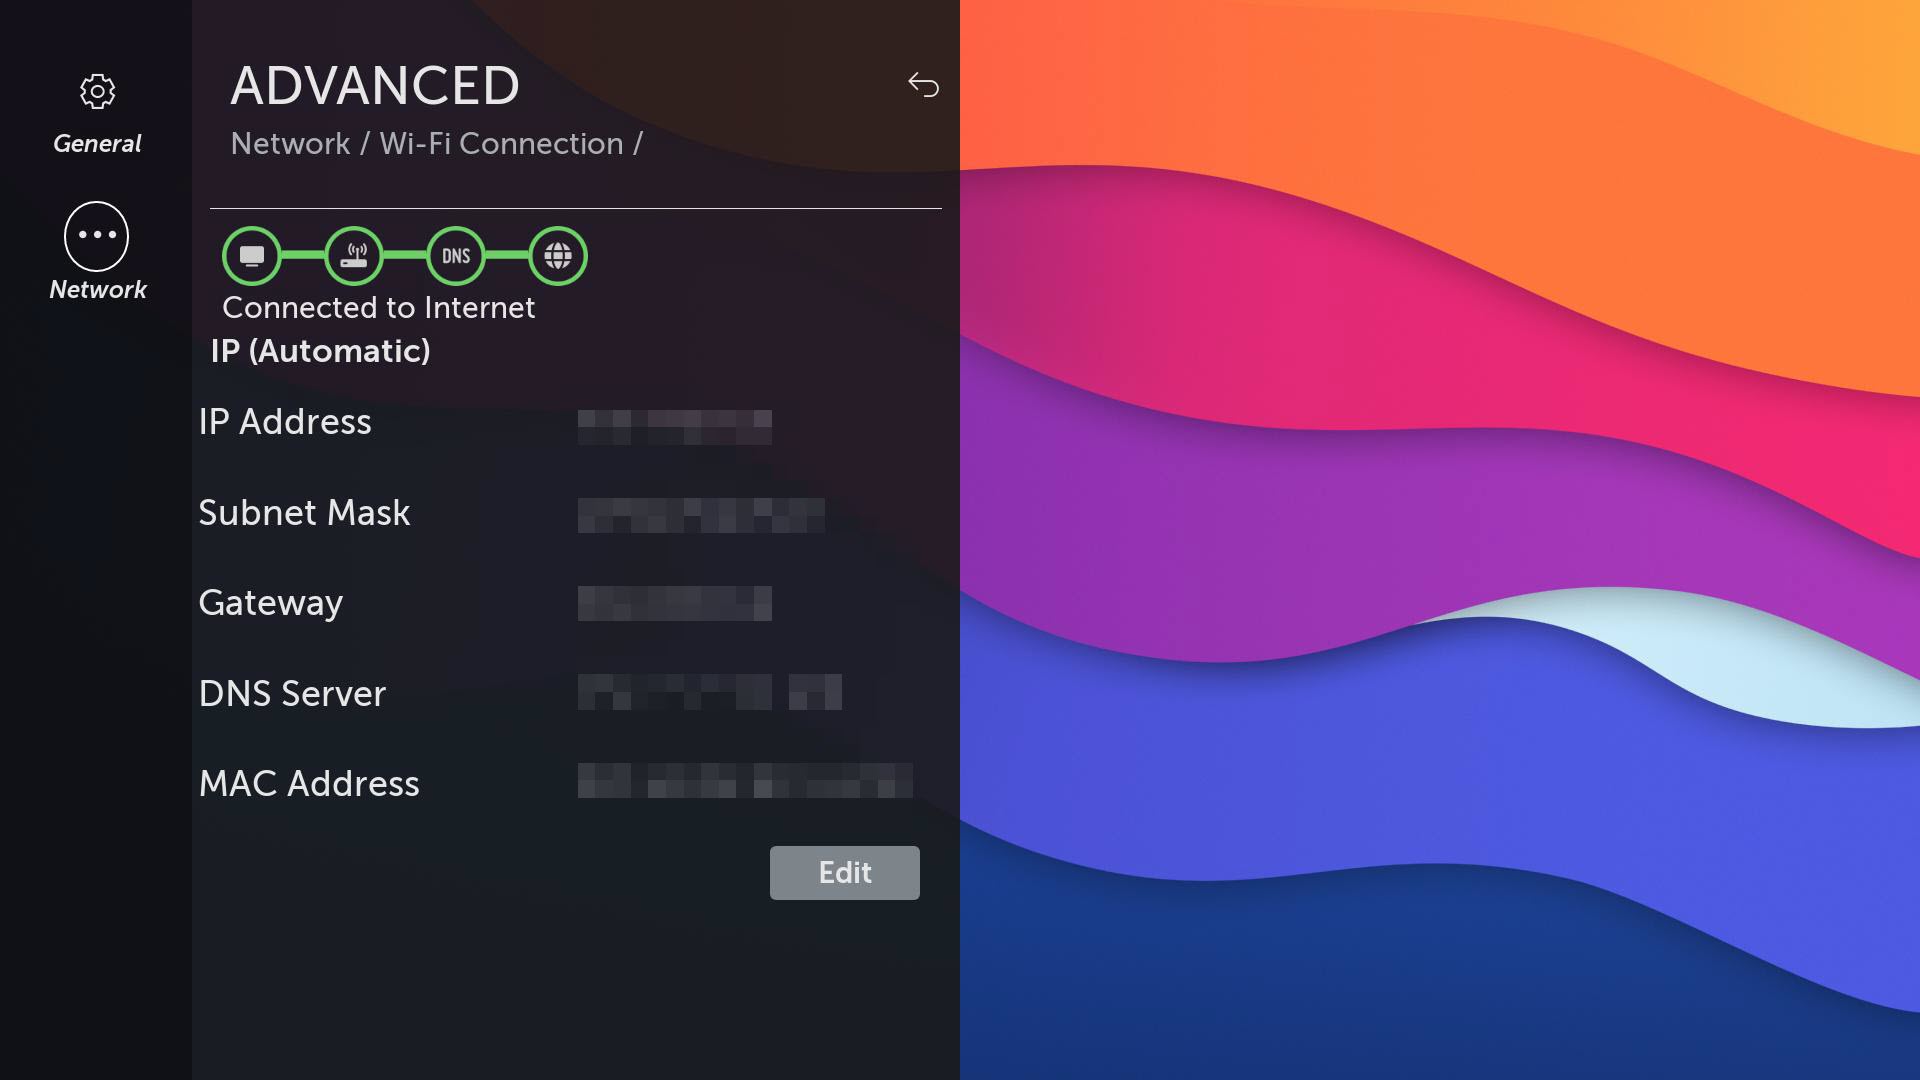The height and width of the screenshot is (1080, 1920).
Task: Click the device/computer connection icon
Action: pyautogui.click(x=251, y=255)
